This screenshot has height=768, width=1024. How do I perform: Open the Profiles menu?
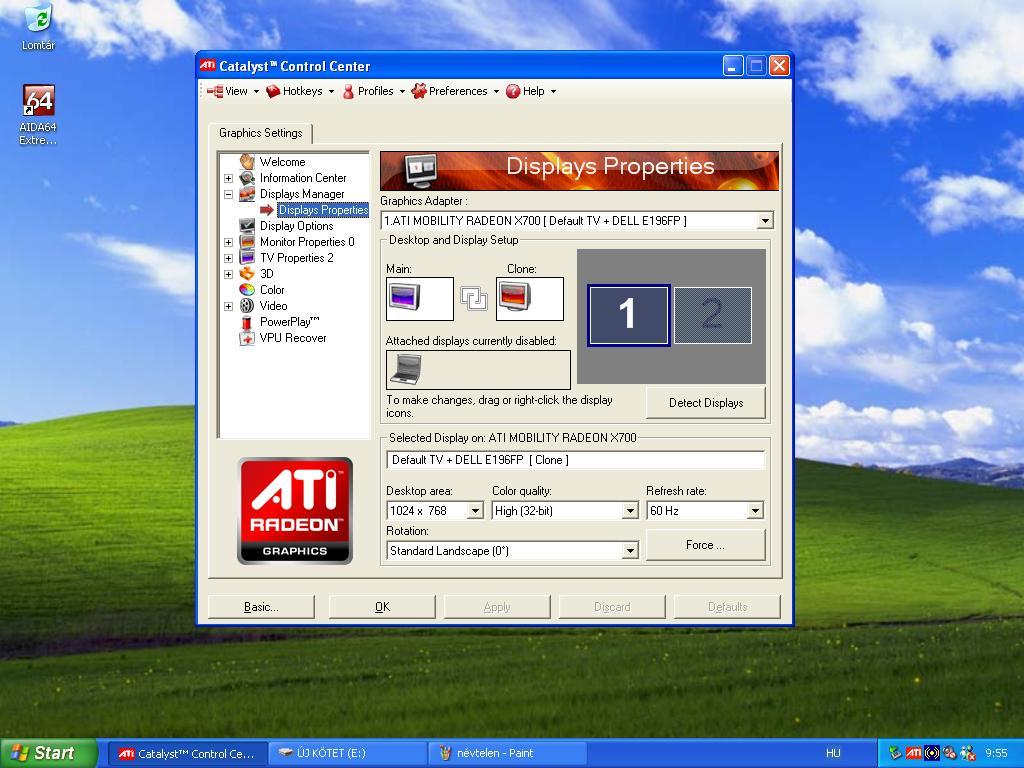(x=374, y=91)
